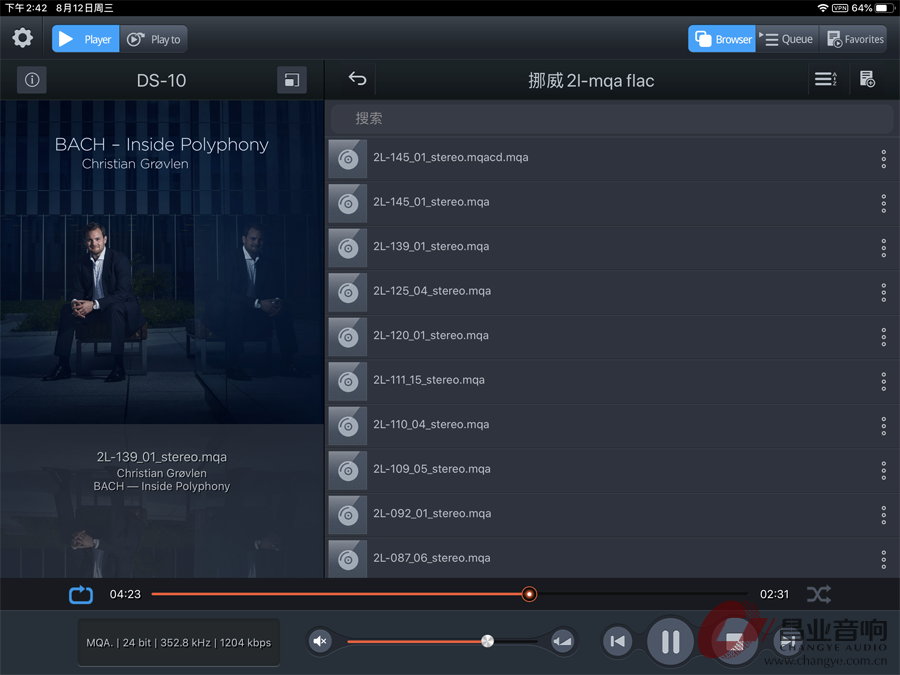Screen dimensions: 900x675
Task: Open options menu for 2L-145_01_stereo.mqacd.mqa
Action: pos(883,159)
